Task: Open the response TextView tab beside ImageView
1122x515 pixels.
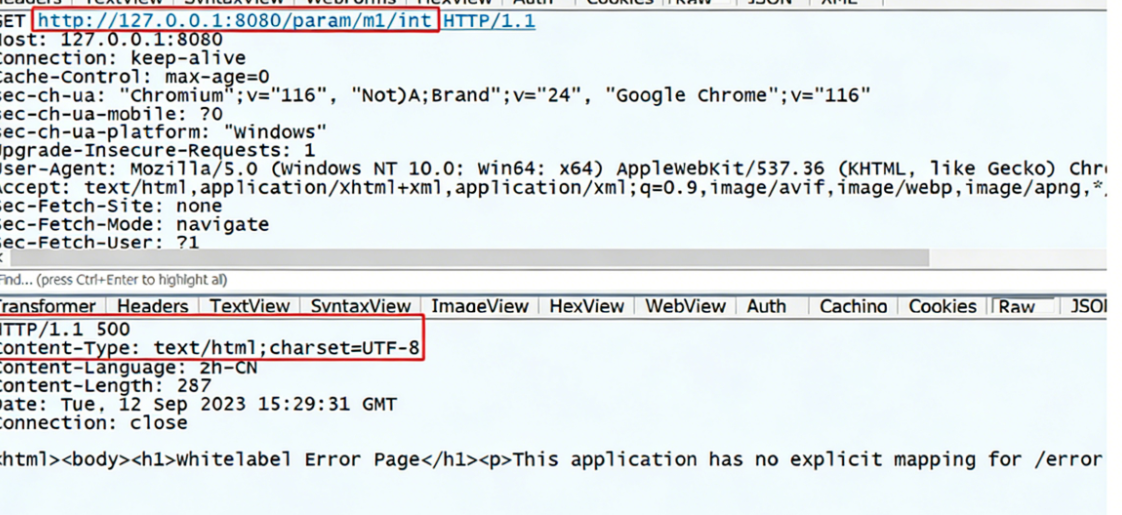Action: pyautogui.click(x=250, y=306)
